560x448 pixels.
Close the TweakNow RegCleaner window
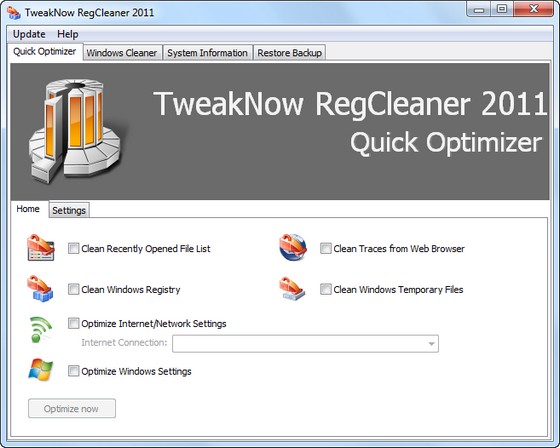tap(534, 9)
